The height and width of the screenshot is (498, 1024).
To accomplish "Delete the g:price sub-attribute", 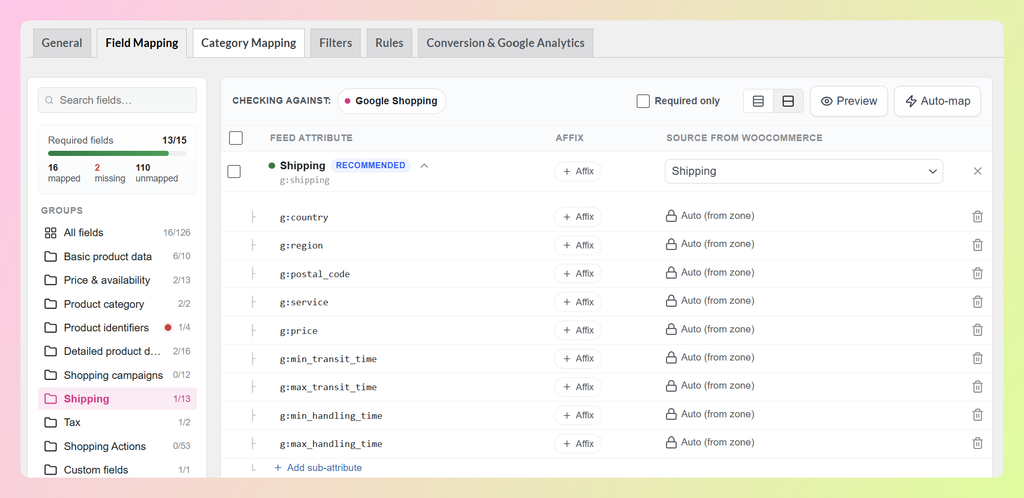I will tap(977, 330).
